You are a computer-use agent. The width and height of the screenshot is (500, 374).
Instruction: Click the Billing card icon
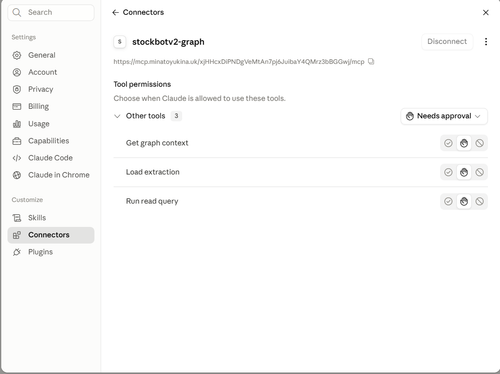[x=17, y=106]
